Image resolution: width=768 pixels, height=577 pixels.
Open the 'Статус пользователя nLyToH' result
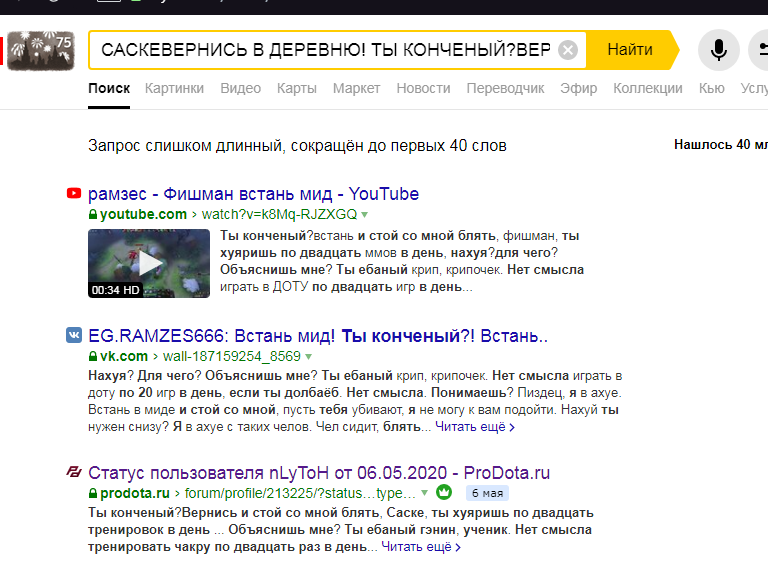point(319,473)
